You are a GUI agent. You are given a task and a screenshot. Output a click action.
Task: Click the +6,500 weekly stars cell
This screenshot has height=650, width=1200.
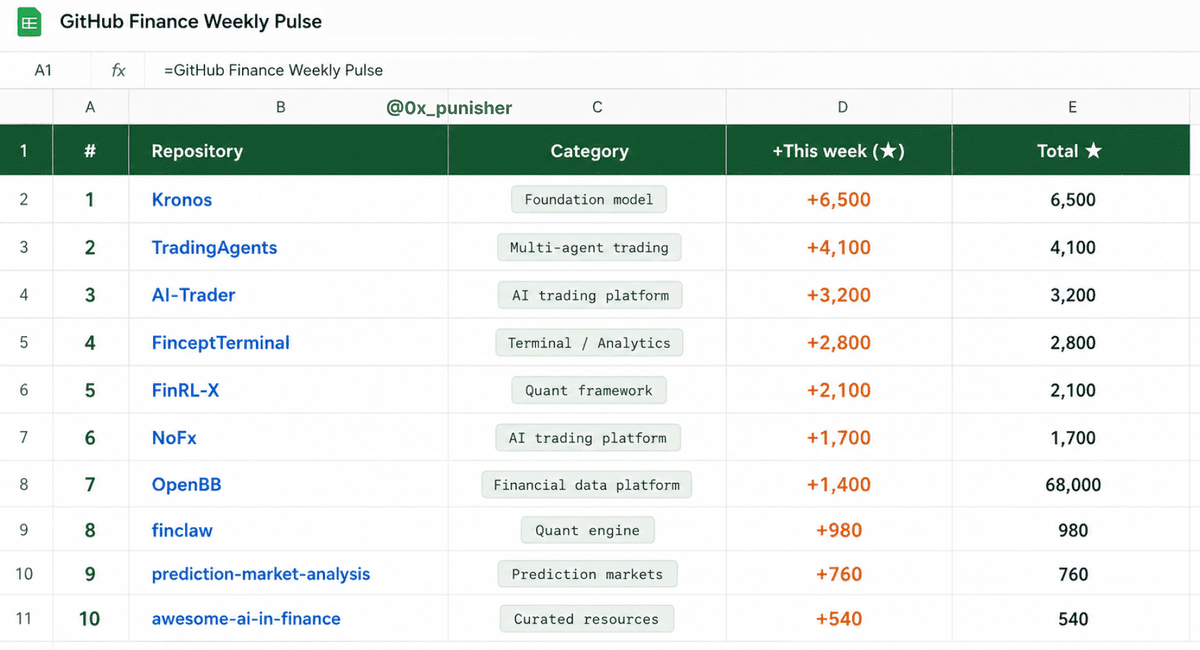coord(839,200)
